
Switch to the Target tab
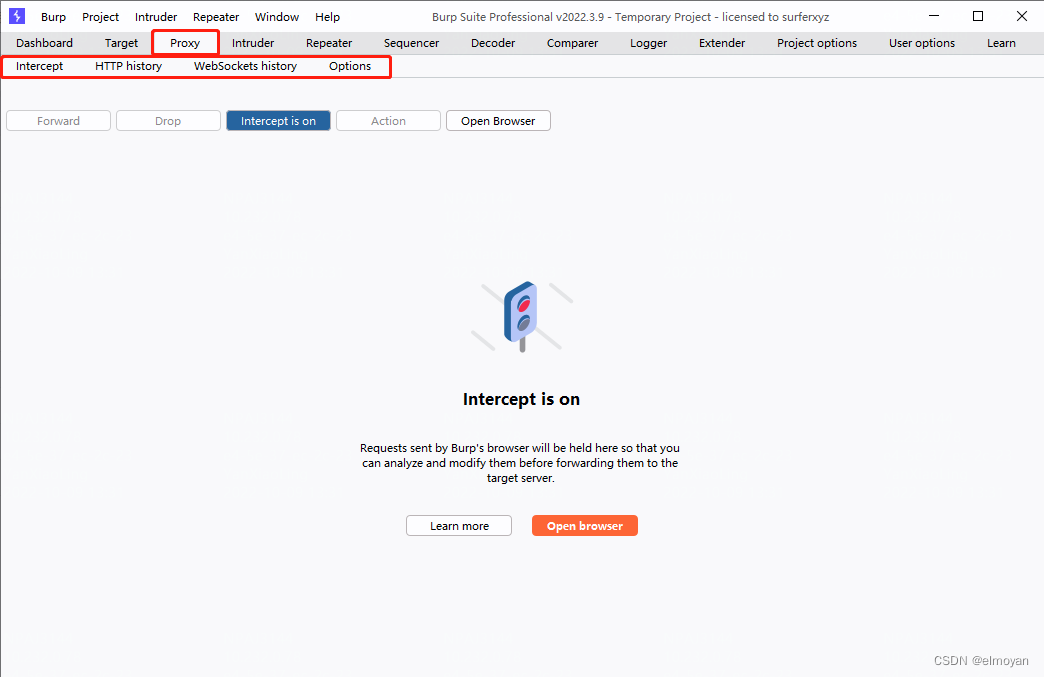point(121,43)
